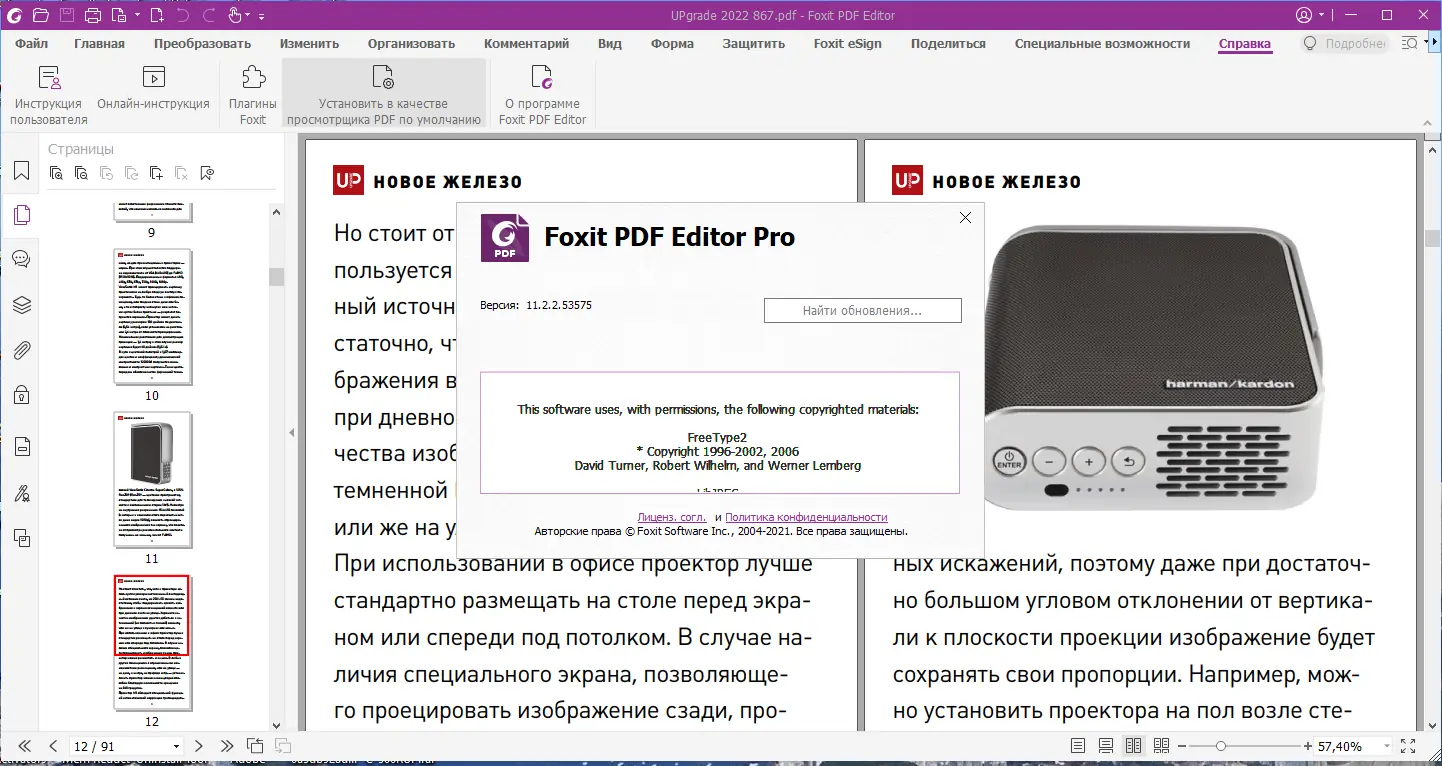This screenshot has width=1442, height=766.
Task: Click the Undo icon
Action: point(185,15)
